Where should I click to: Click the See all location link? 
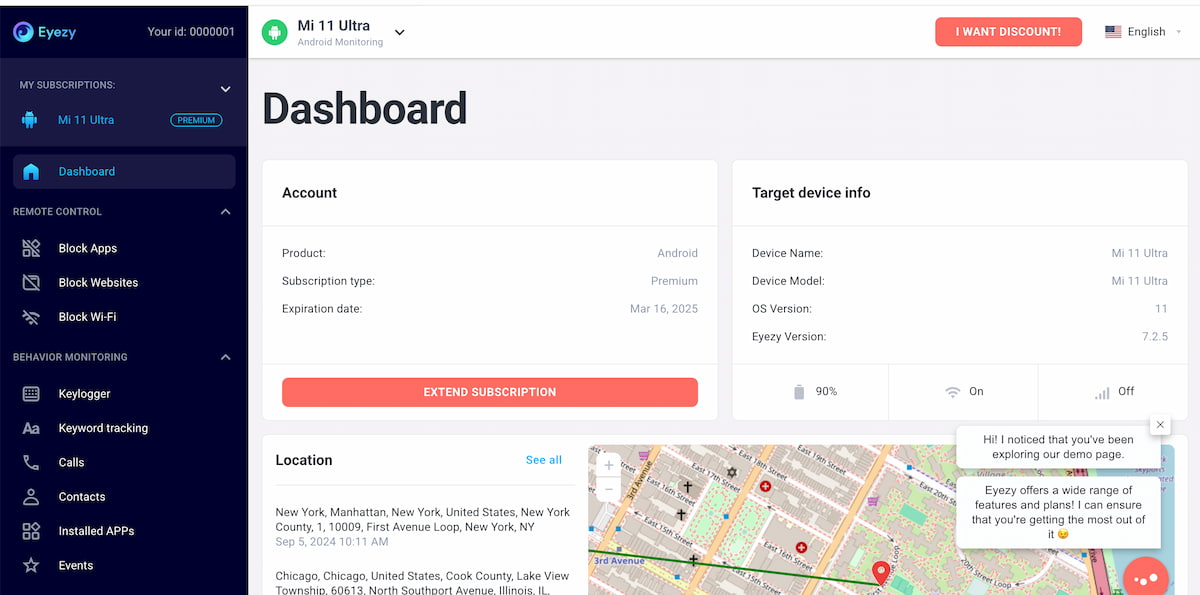click(x=544, y=460)
